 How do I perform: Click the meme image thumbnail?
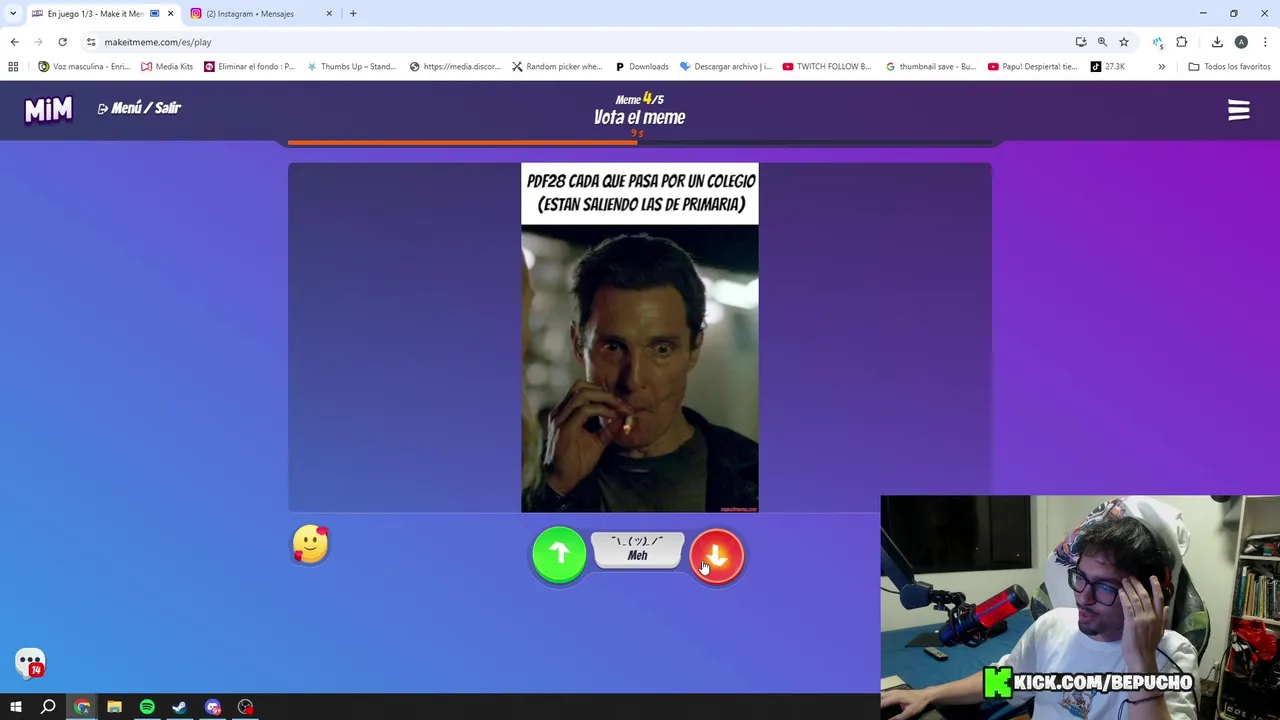[x=640, y=338]
